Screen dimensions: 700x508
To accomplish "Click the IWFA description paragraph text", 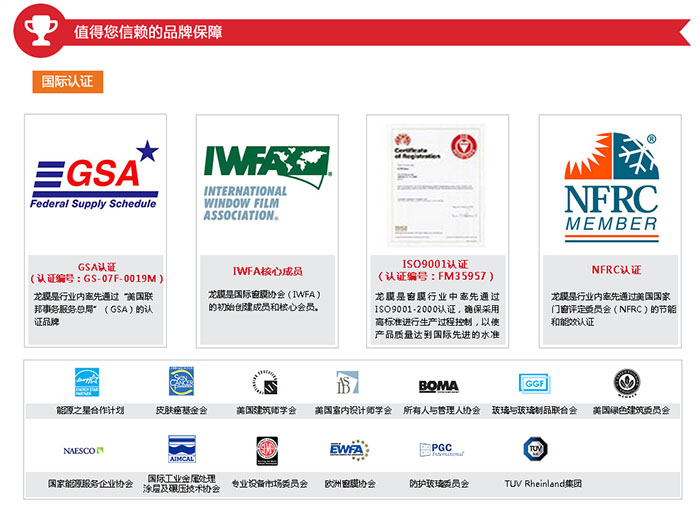I will click(265, 301).
